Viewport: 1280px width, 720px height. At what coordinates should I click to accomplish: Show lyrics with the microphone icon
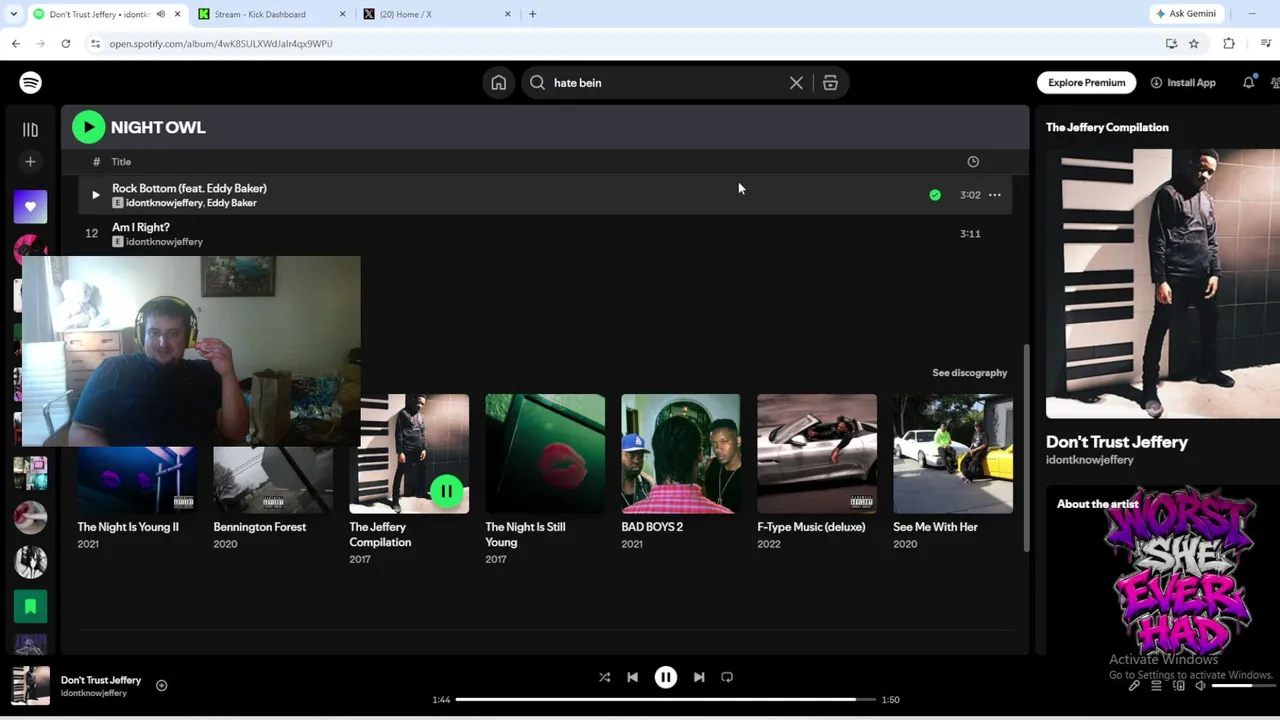1134,686
